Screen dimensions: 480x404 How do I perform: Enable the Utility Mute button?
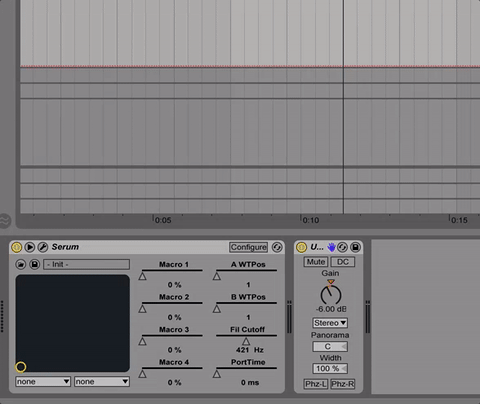[316, 262]
